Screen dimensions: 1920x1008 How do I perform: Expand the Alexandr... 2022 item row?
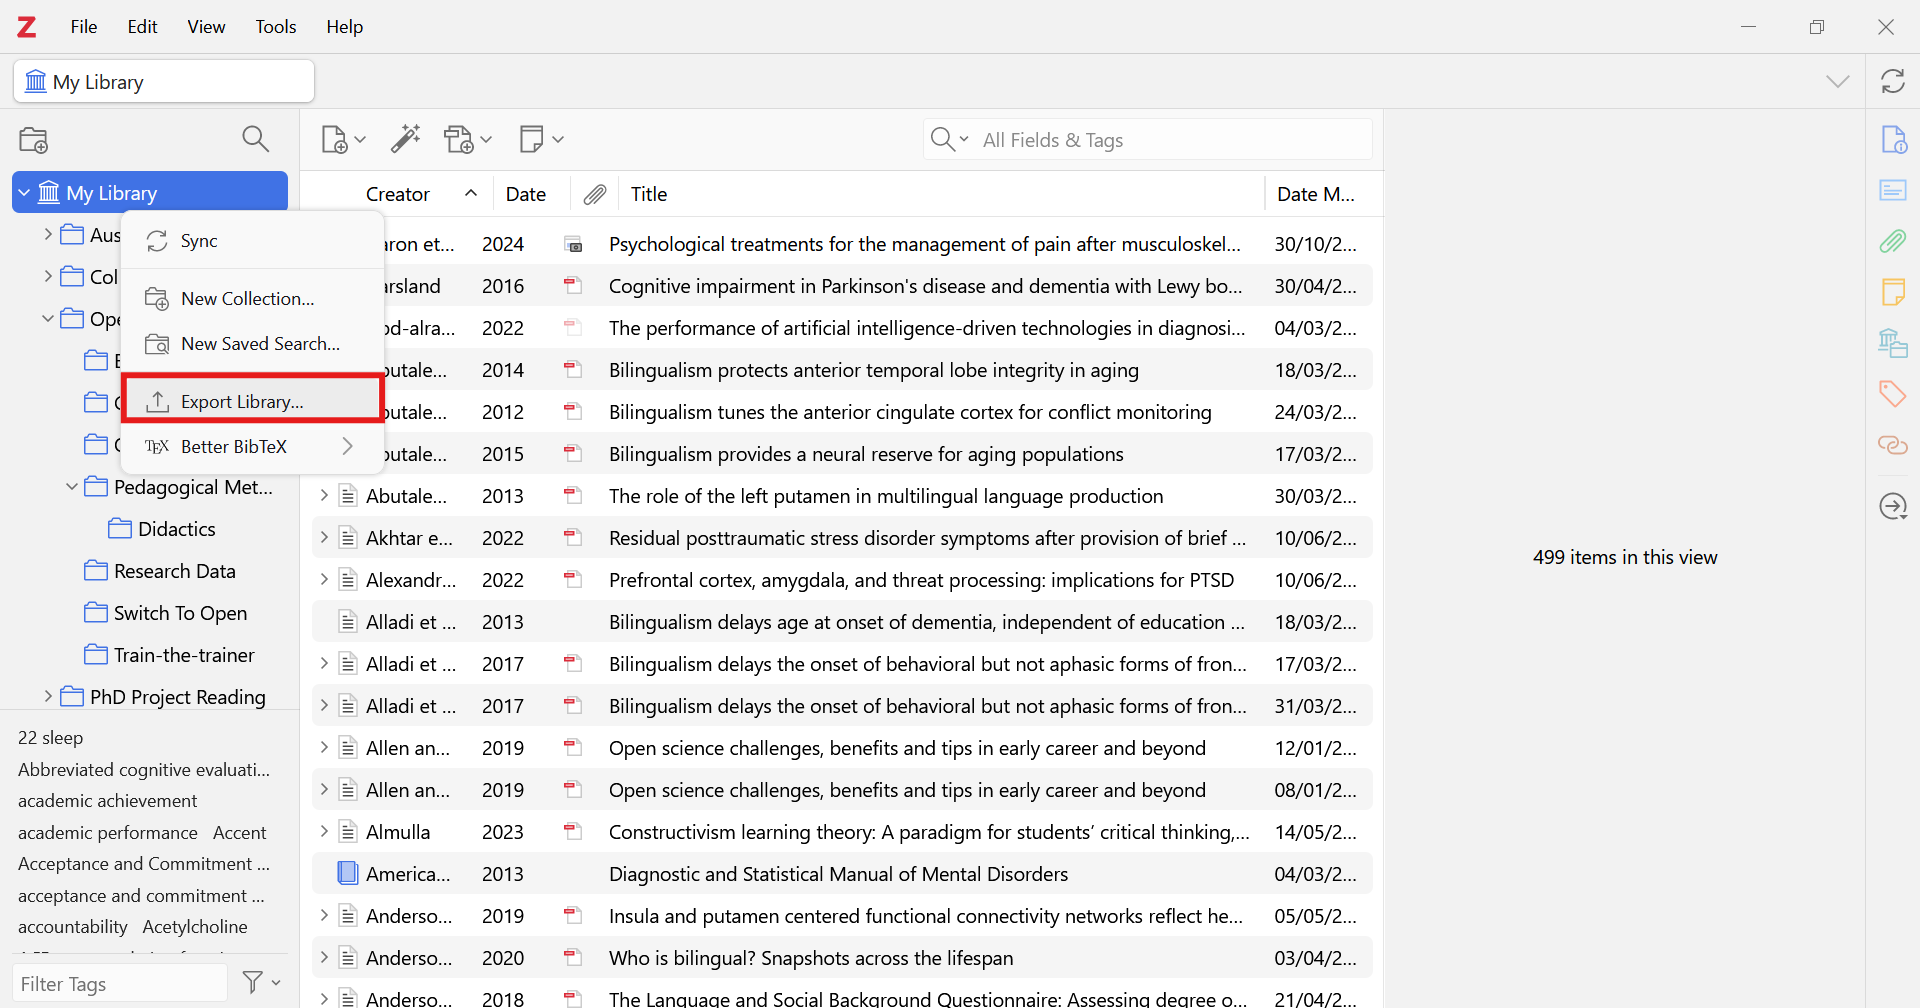[x=324, y=580]
